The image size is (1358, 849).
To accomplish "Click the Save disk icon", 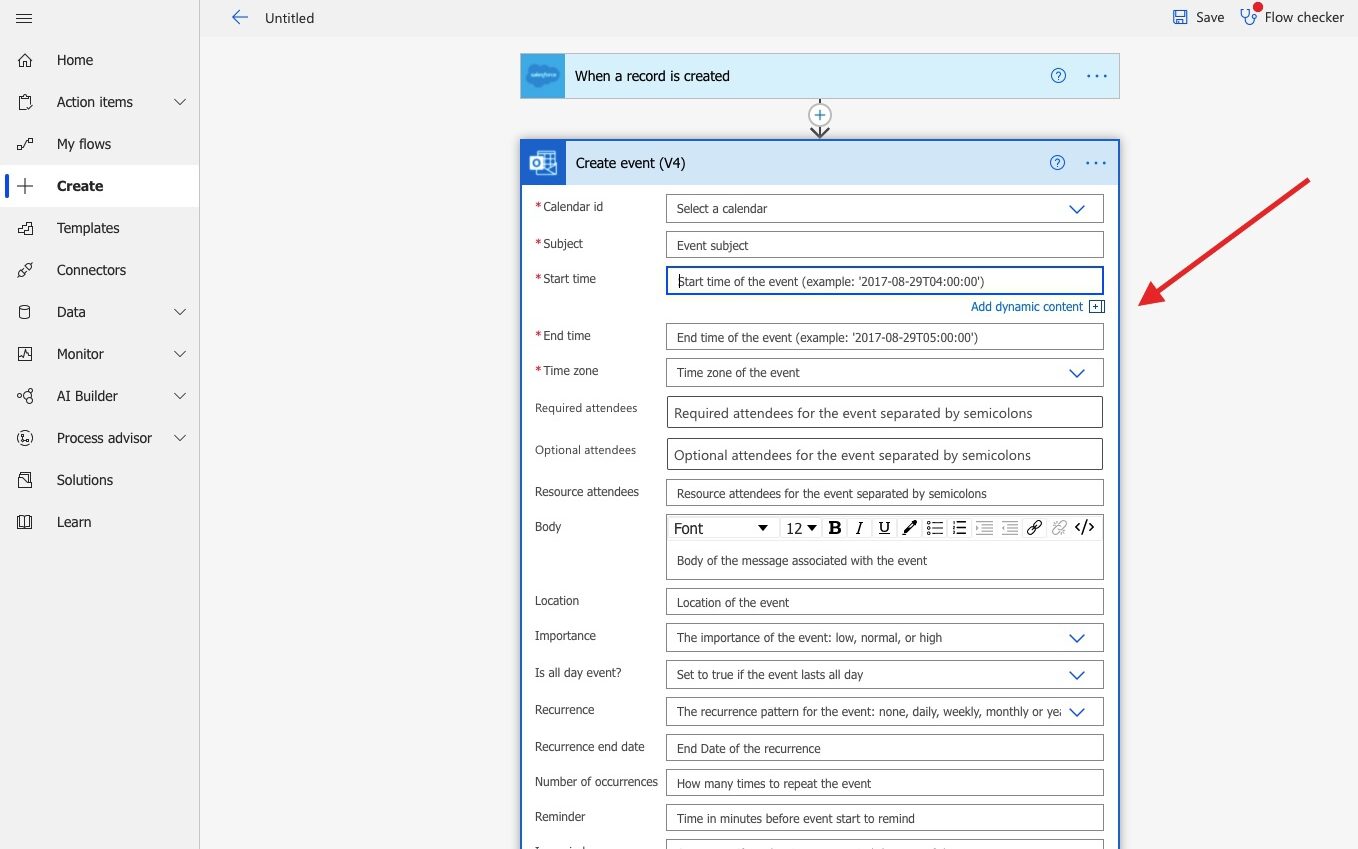I will 1180,17.
